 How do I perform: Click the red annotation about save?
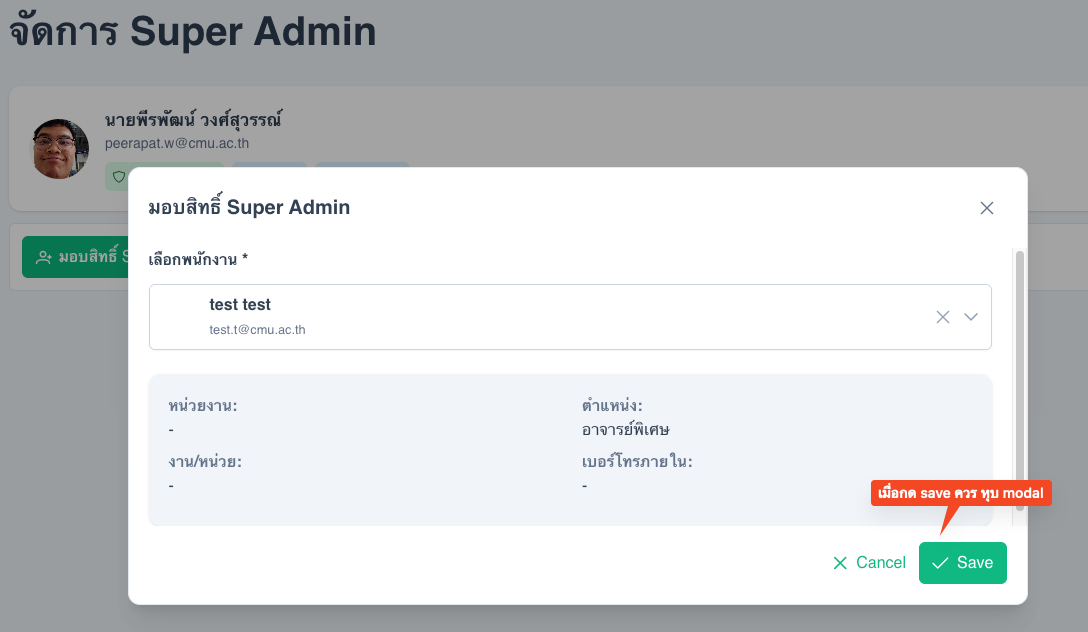(x=960, y=493)
